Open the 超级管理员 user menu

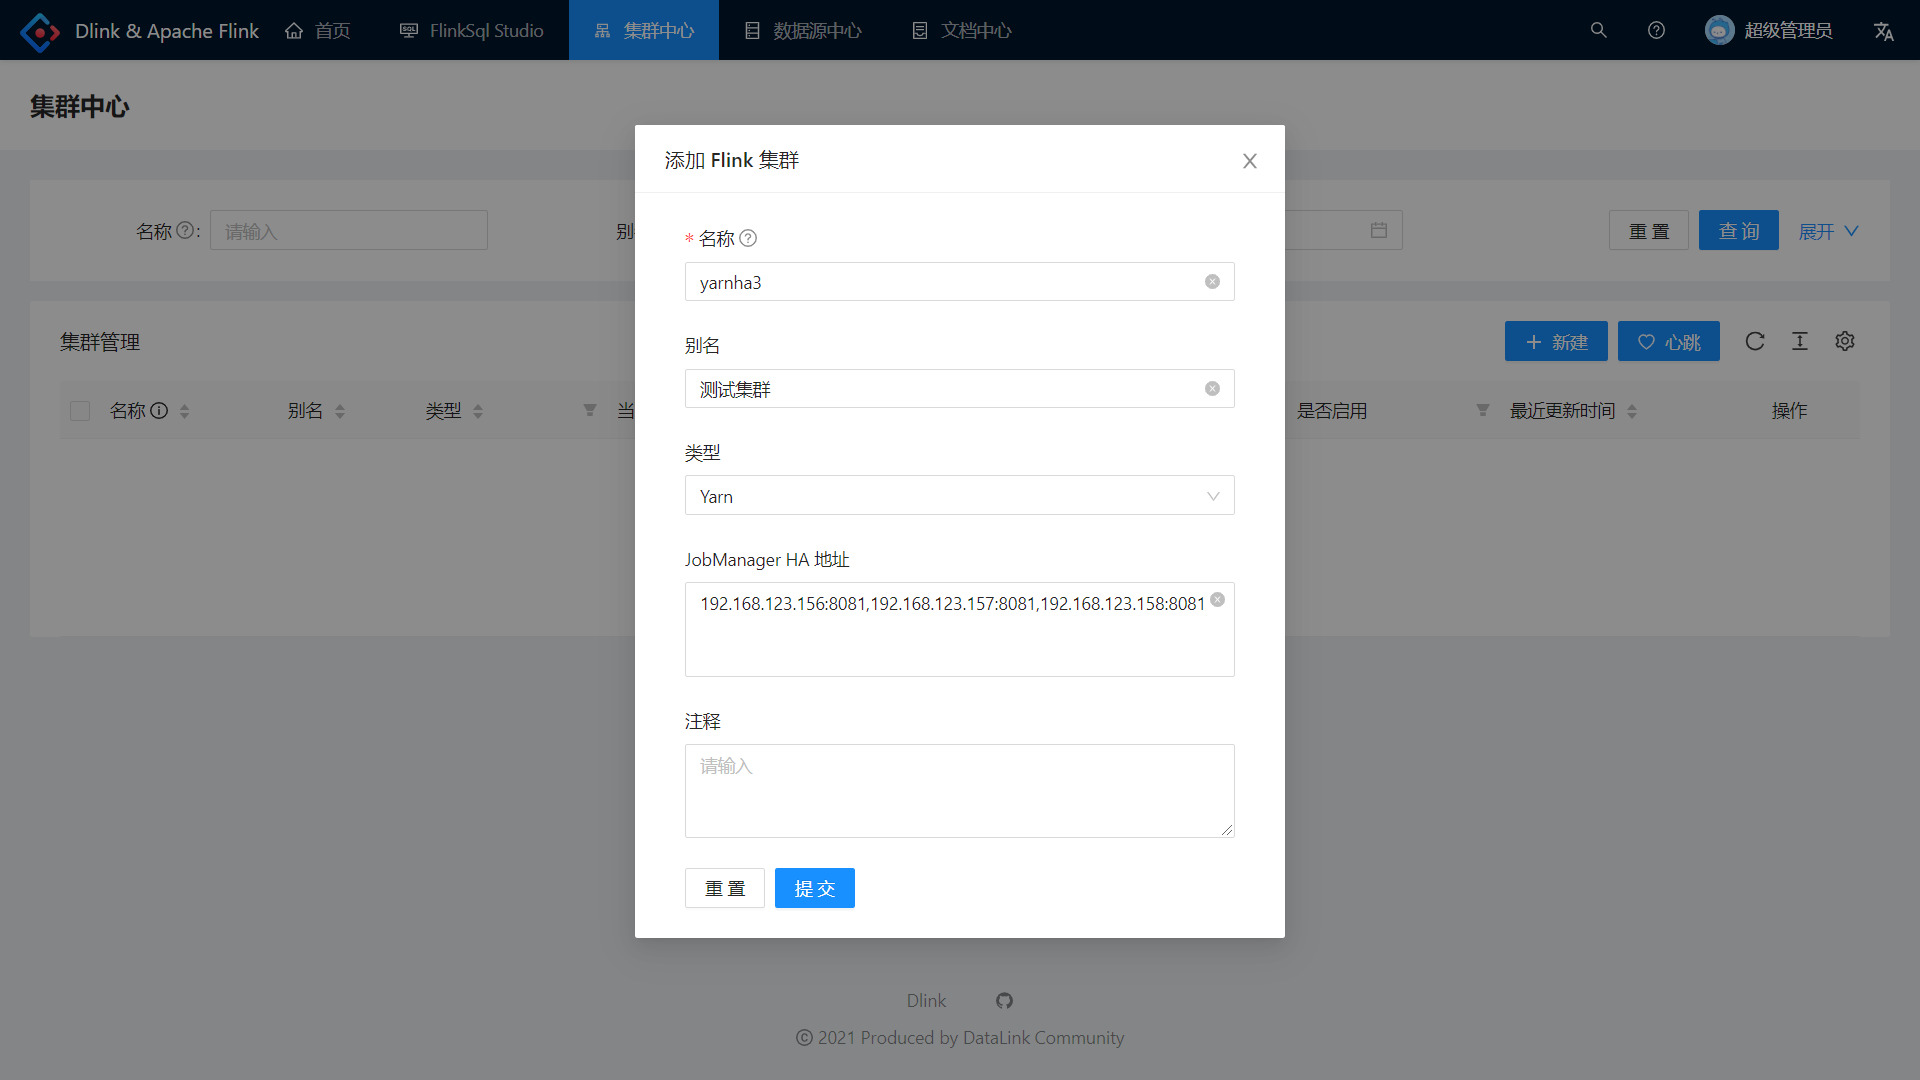(1768, 31)
